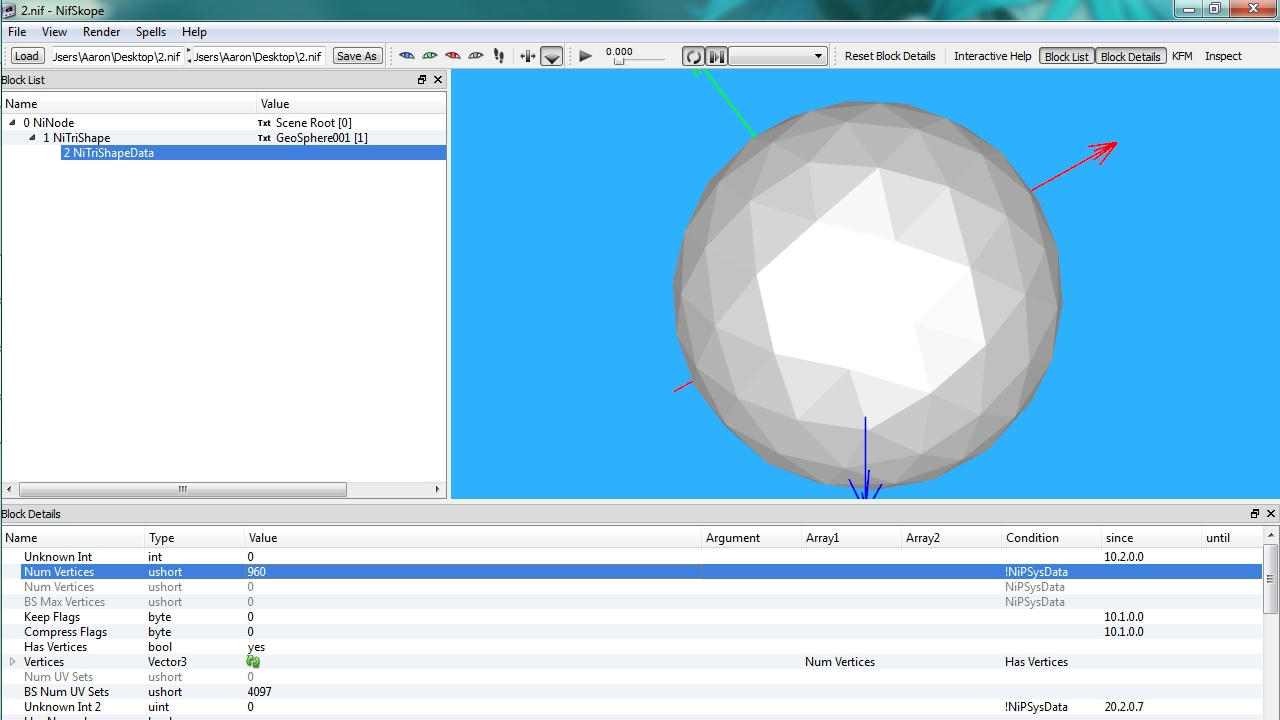Screen dimensions: 1280x720
Task: Toggle the Block Details toolbar button
Action: [1130, 56]
